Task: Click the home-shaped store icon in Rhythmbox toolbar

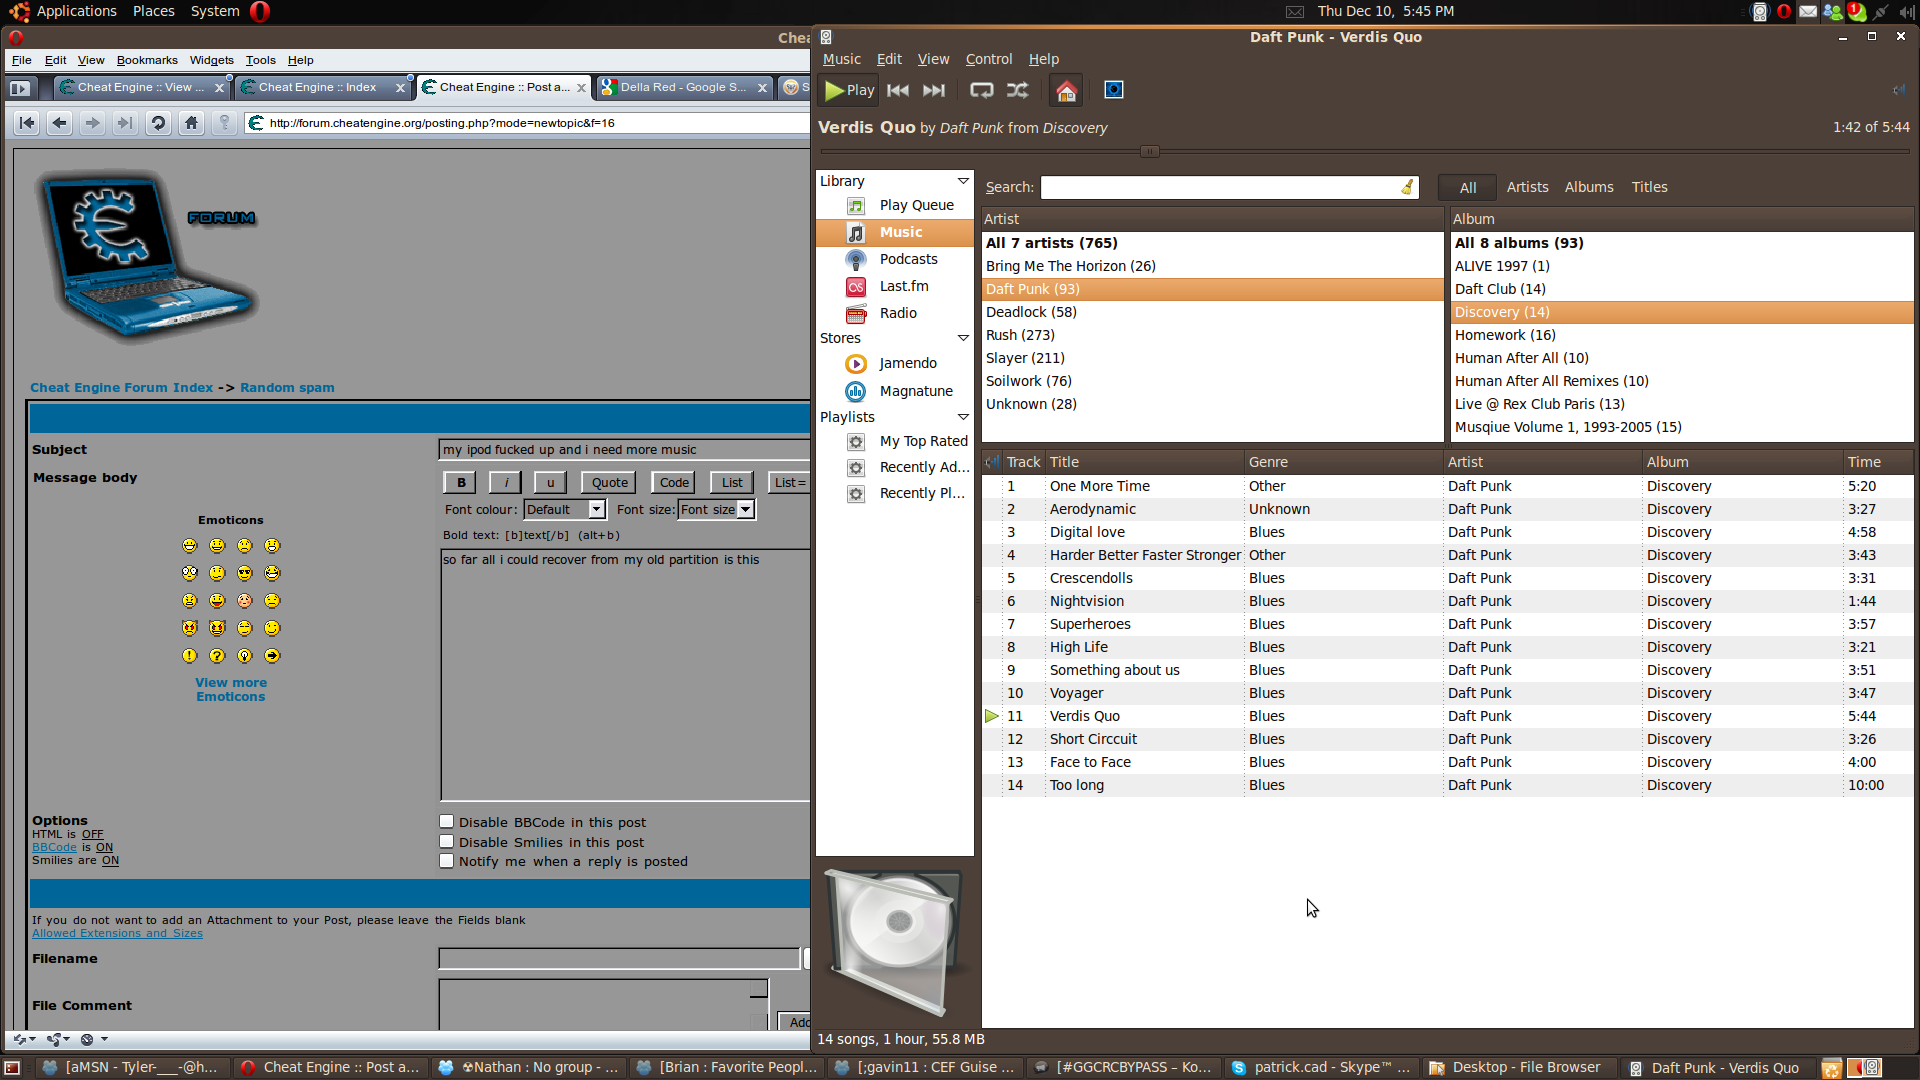Action: (x=1066, y=91)
